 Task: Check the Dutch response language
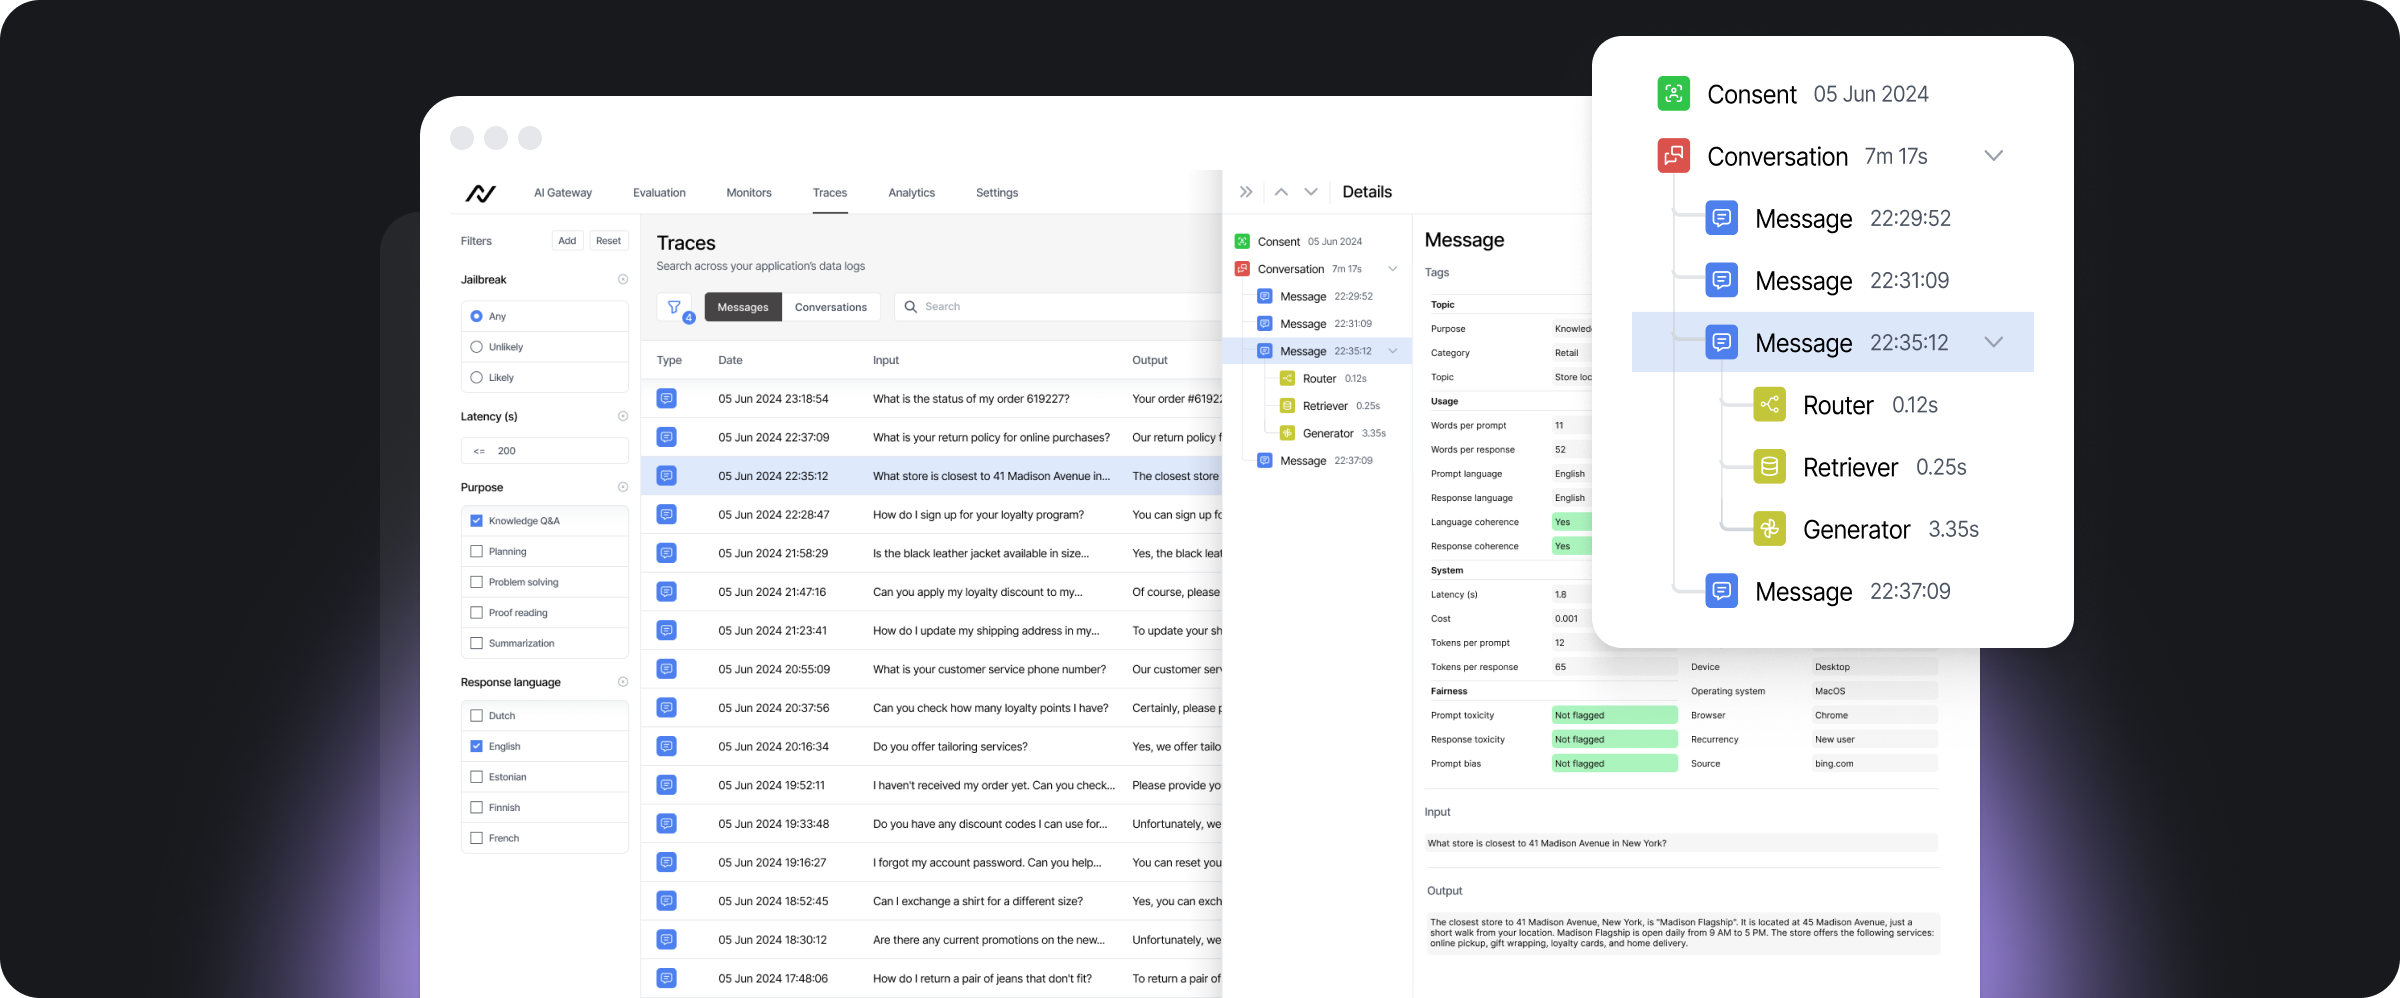click(x=476, y=716)
